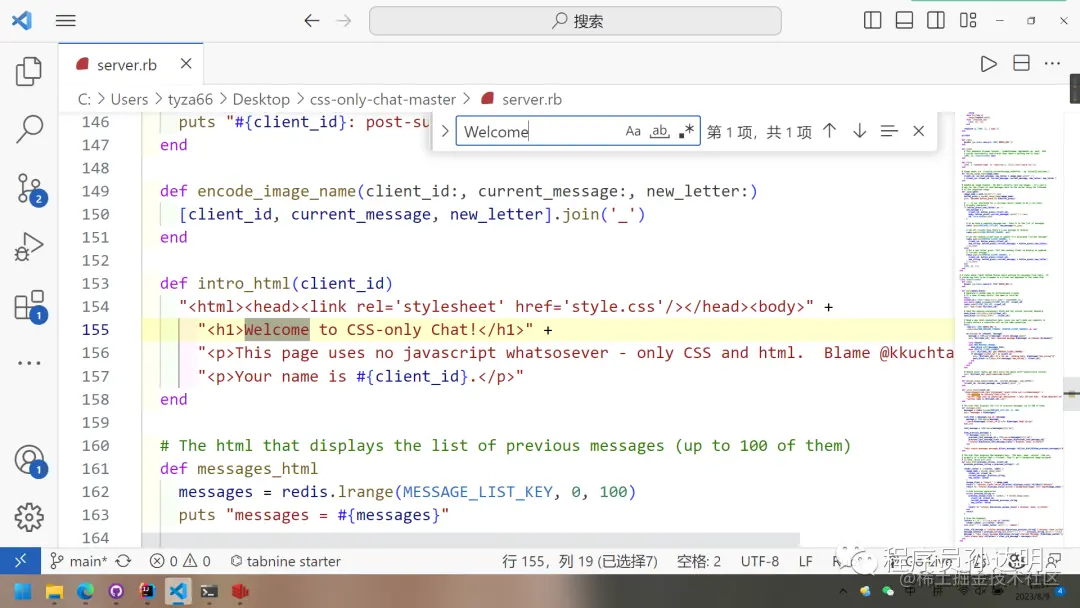Show additional views ellipsis in activity bar

tap(29, 363)
